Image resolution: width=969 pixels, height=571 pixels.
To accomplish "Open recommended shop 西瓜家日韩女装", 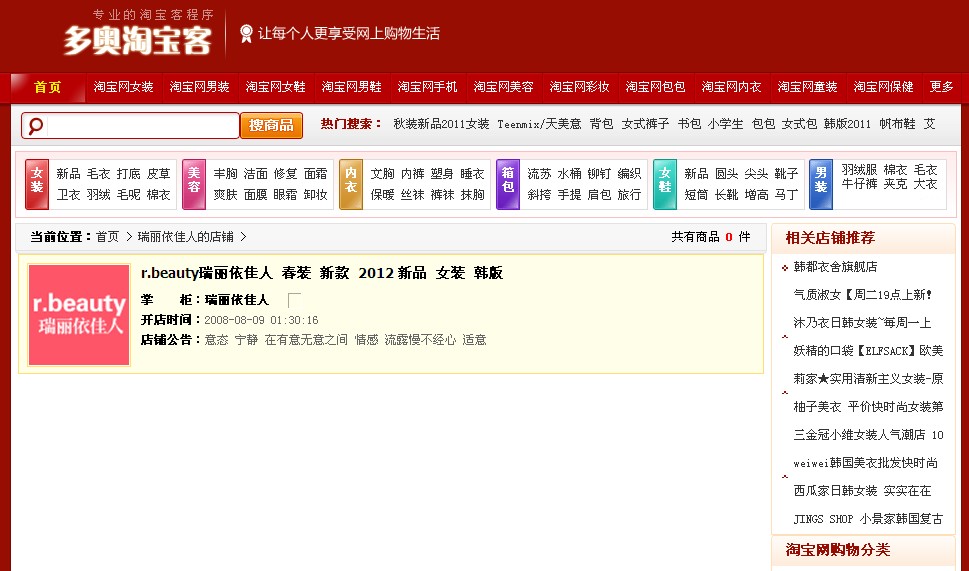I will 862,491.
